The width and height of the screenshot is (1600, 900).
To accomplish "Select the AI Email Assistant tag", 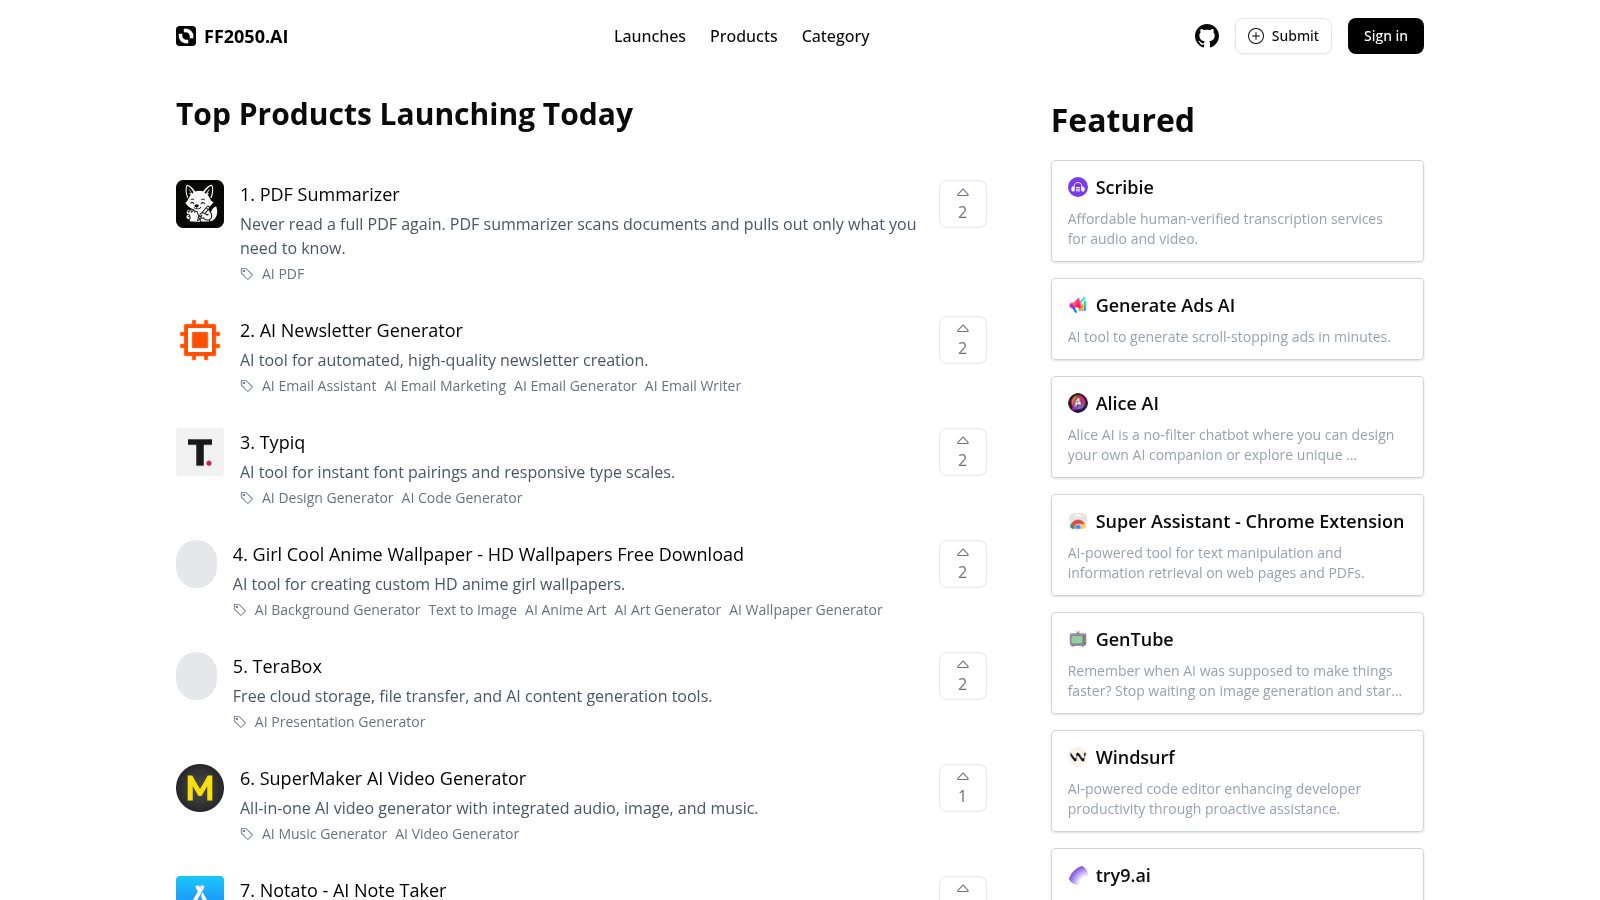I will pos(319,386).
